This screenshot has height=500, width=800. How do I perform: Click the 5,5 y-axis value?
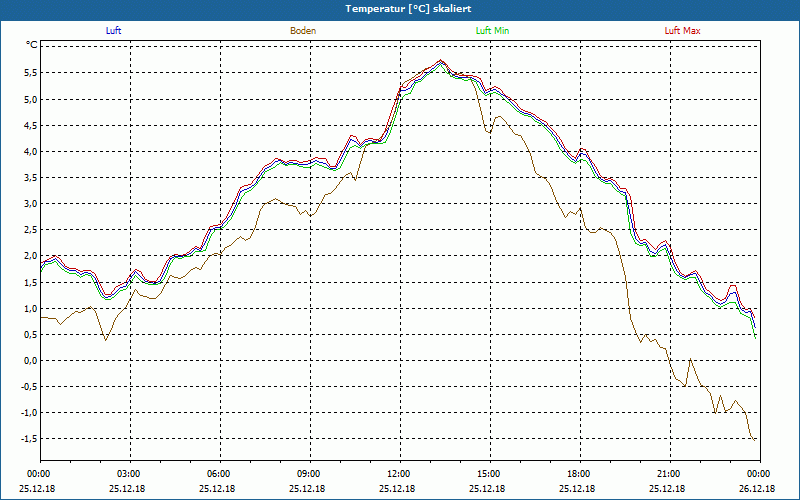pyautogui.click(x=31, y=73)
